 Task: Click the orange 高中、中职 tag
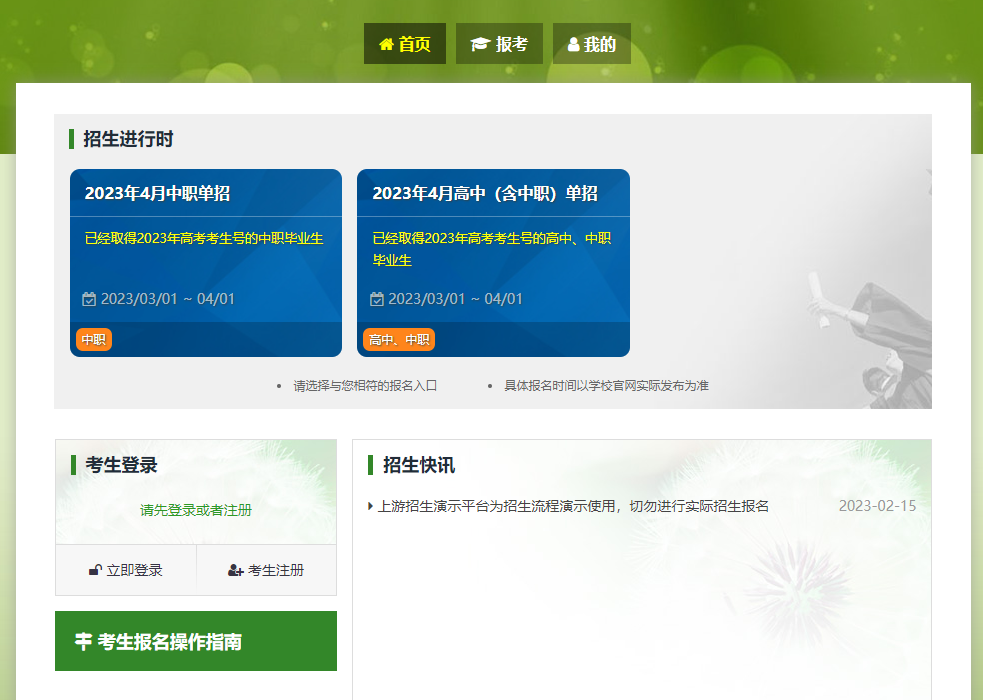(399, 340)
